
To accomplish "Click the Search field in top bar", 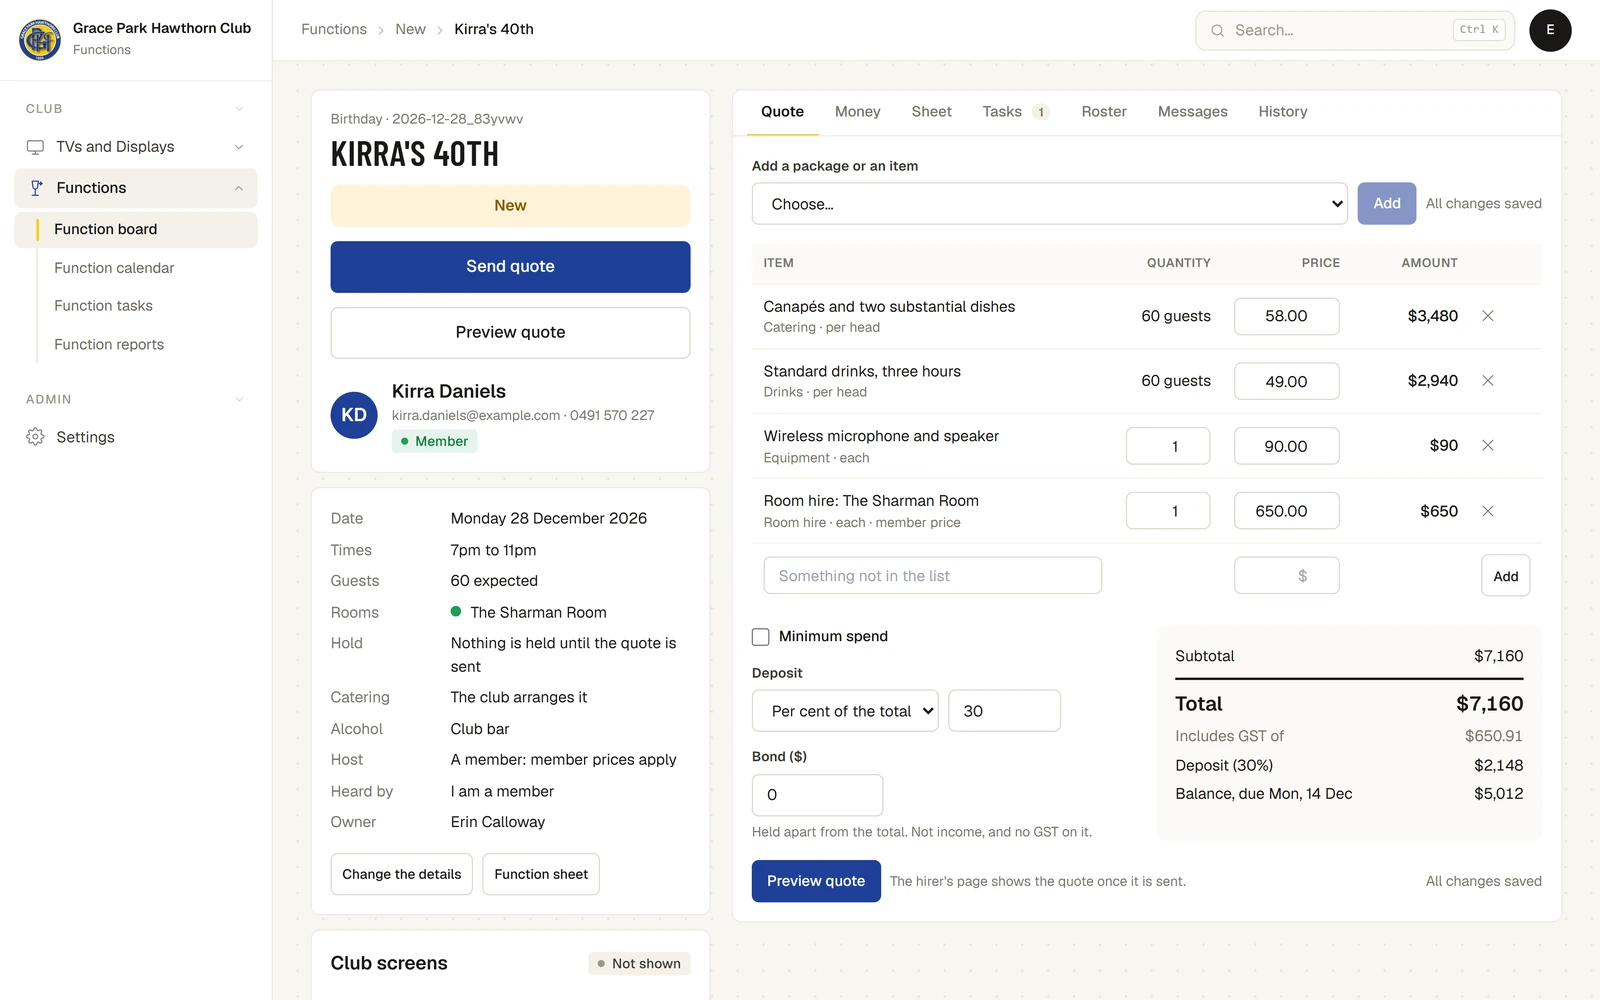I will coord(1355,31).
